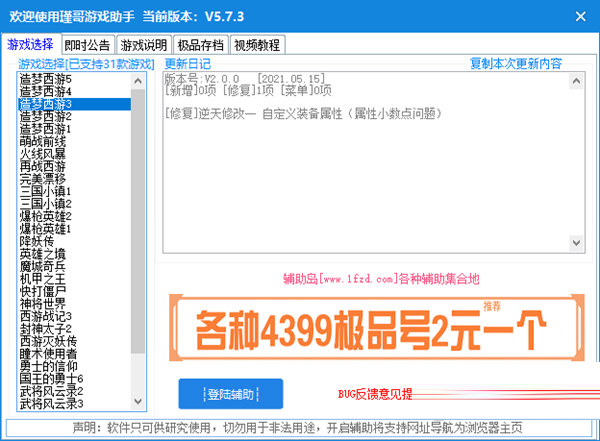Click the game list scrollbar thumb
This screenshot has height=441, width=600.
tap(138, 221)
